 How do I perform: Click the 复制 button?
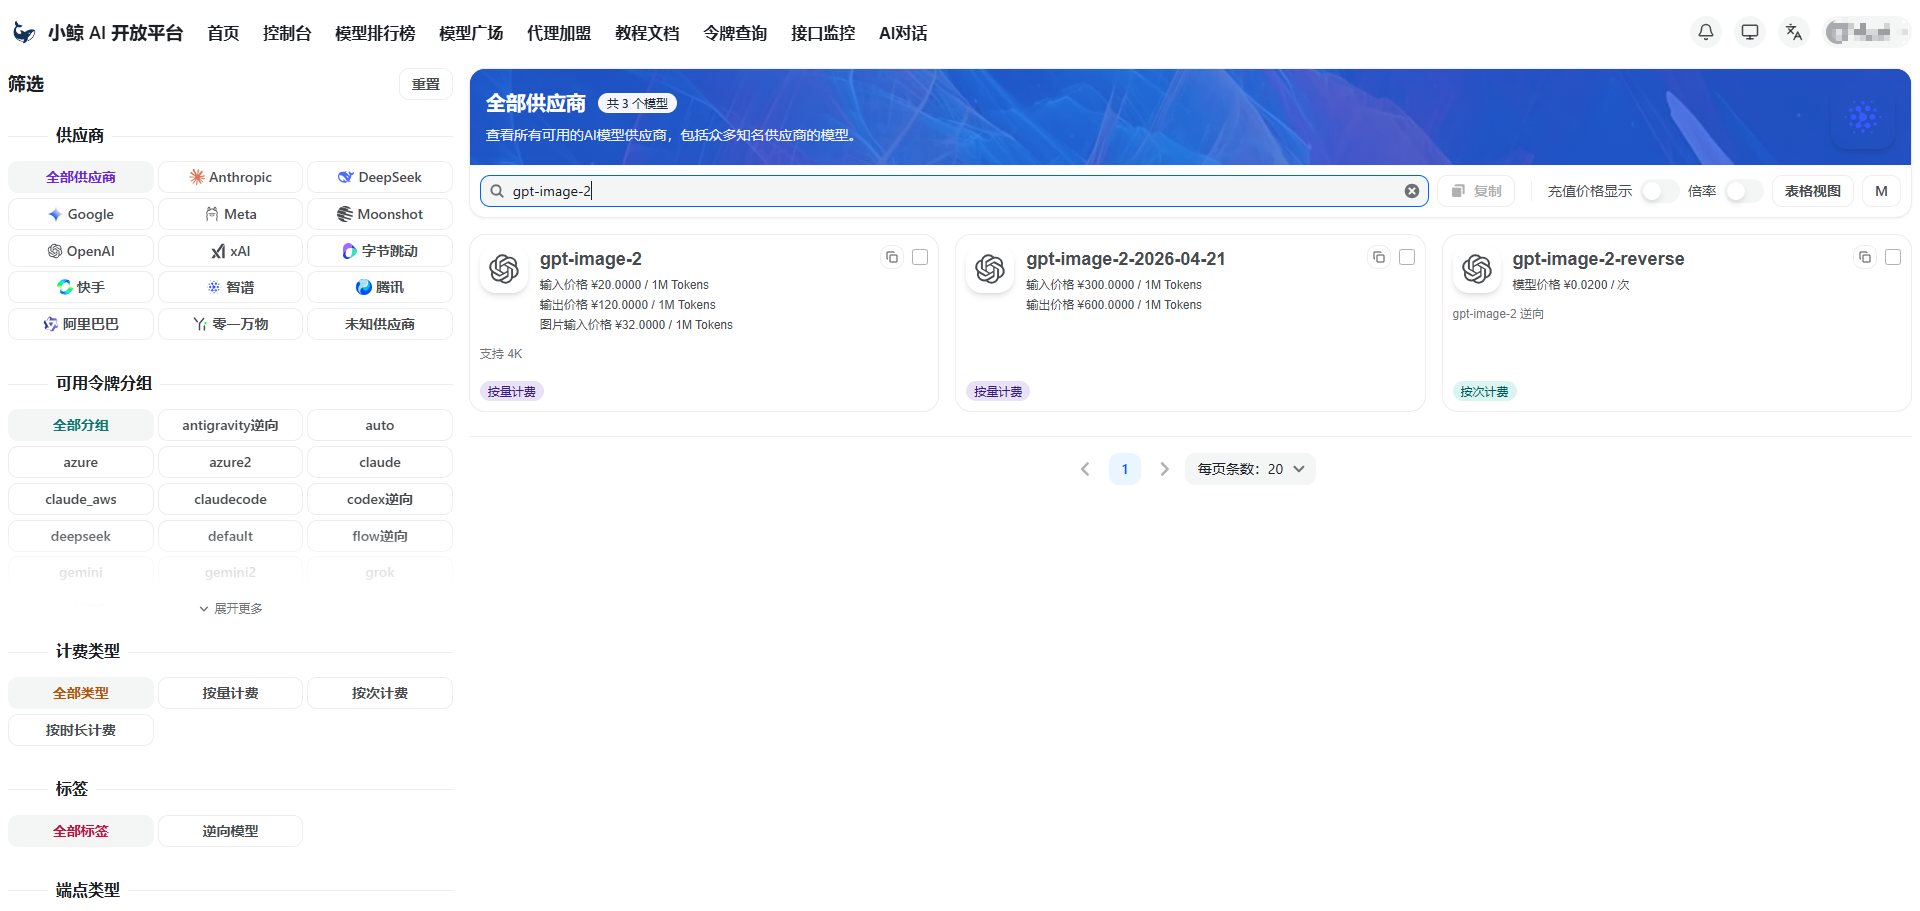click(1476, 191)
